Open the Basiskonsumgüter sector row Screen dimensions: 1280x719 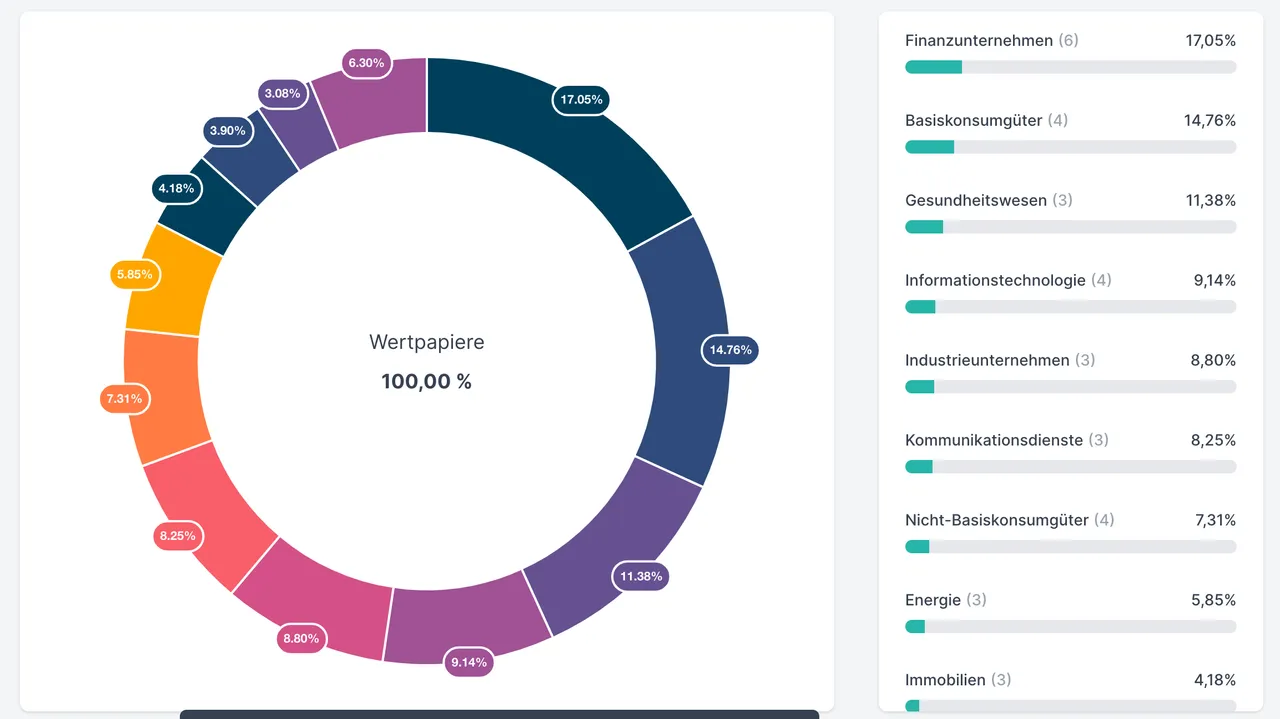coord(1070,133)
